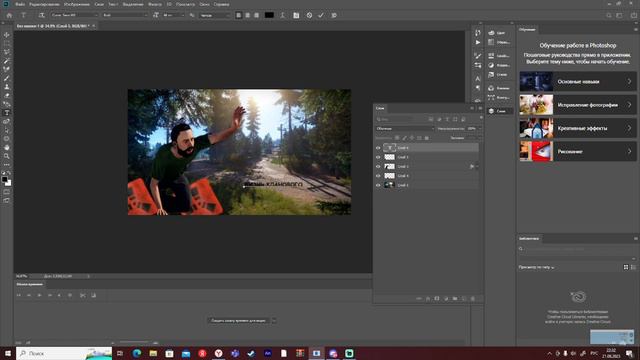Open the arrow next to the create video timeline button
This screenshot has height=360, width=640.
pyautogui.click(x=274, y=320)
